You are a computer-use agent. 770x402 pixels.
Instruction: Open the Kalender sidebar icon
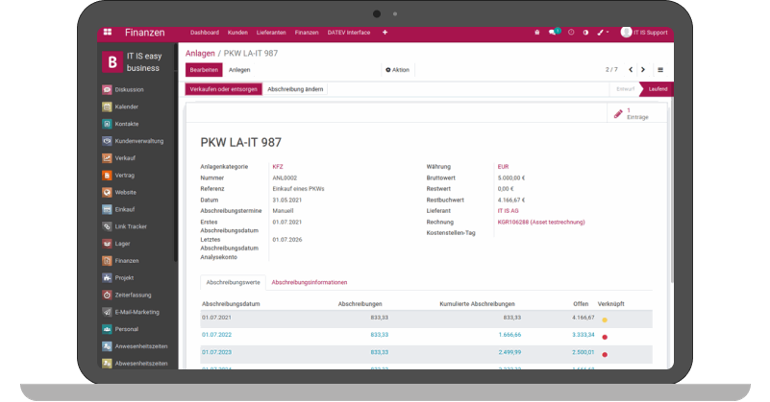(107, 106)
